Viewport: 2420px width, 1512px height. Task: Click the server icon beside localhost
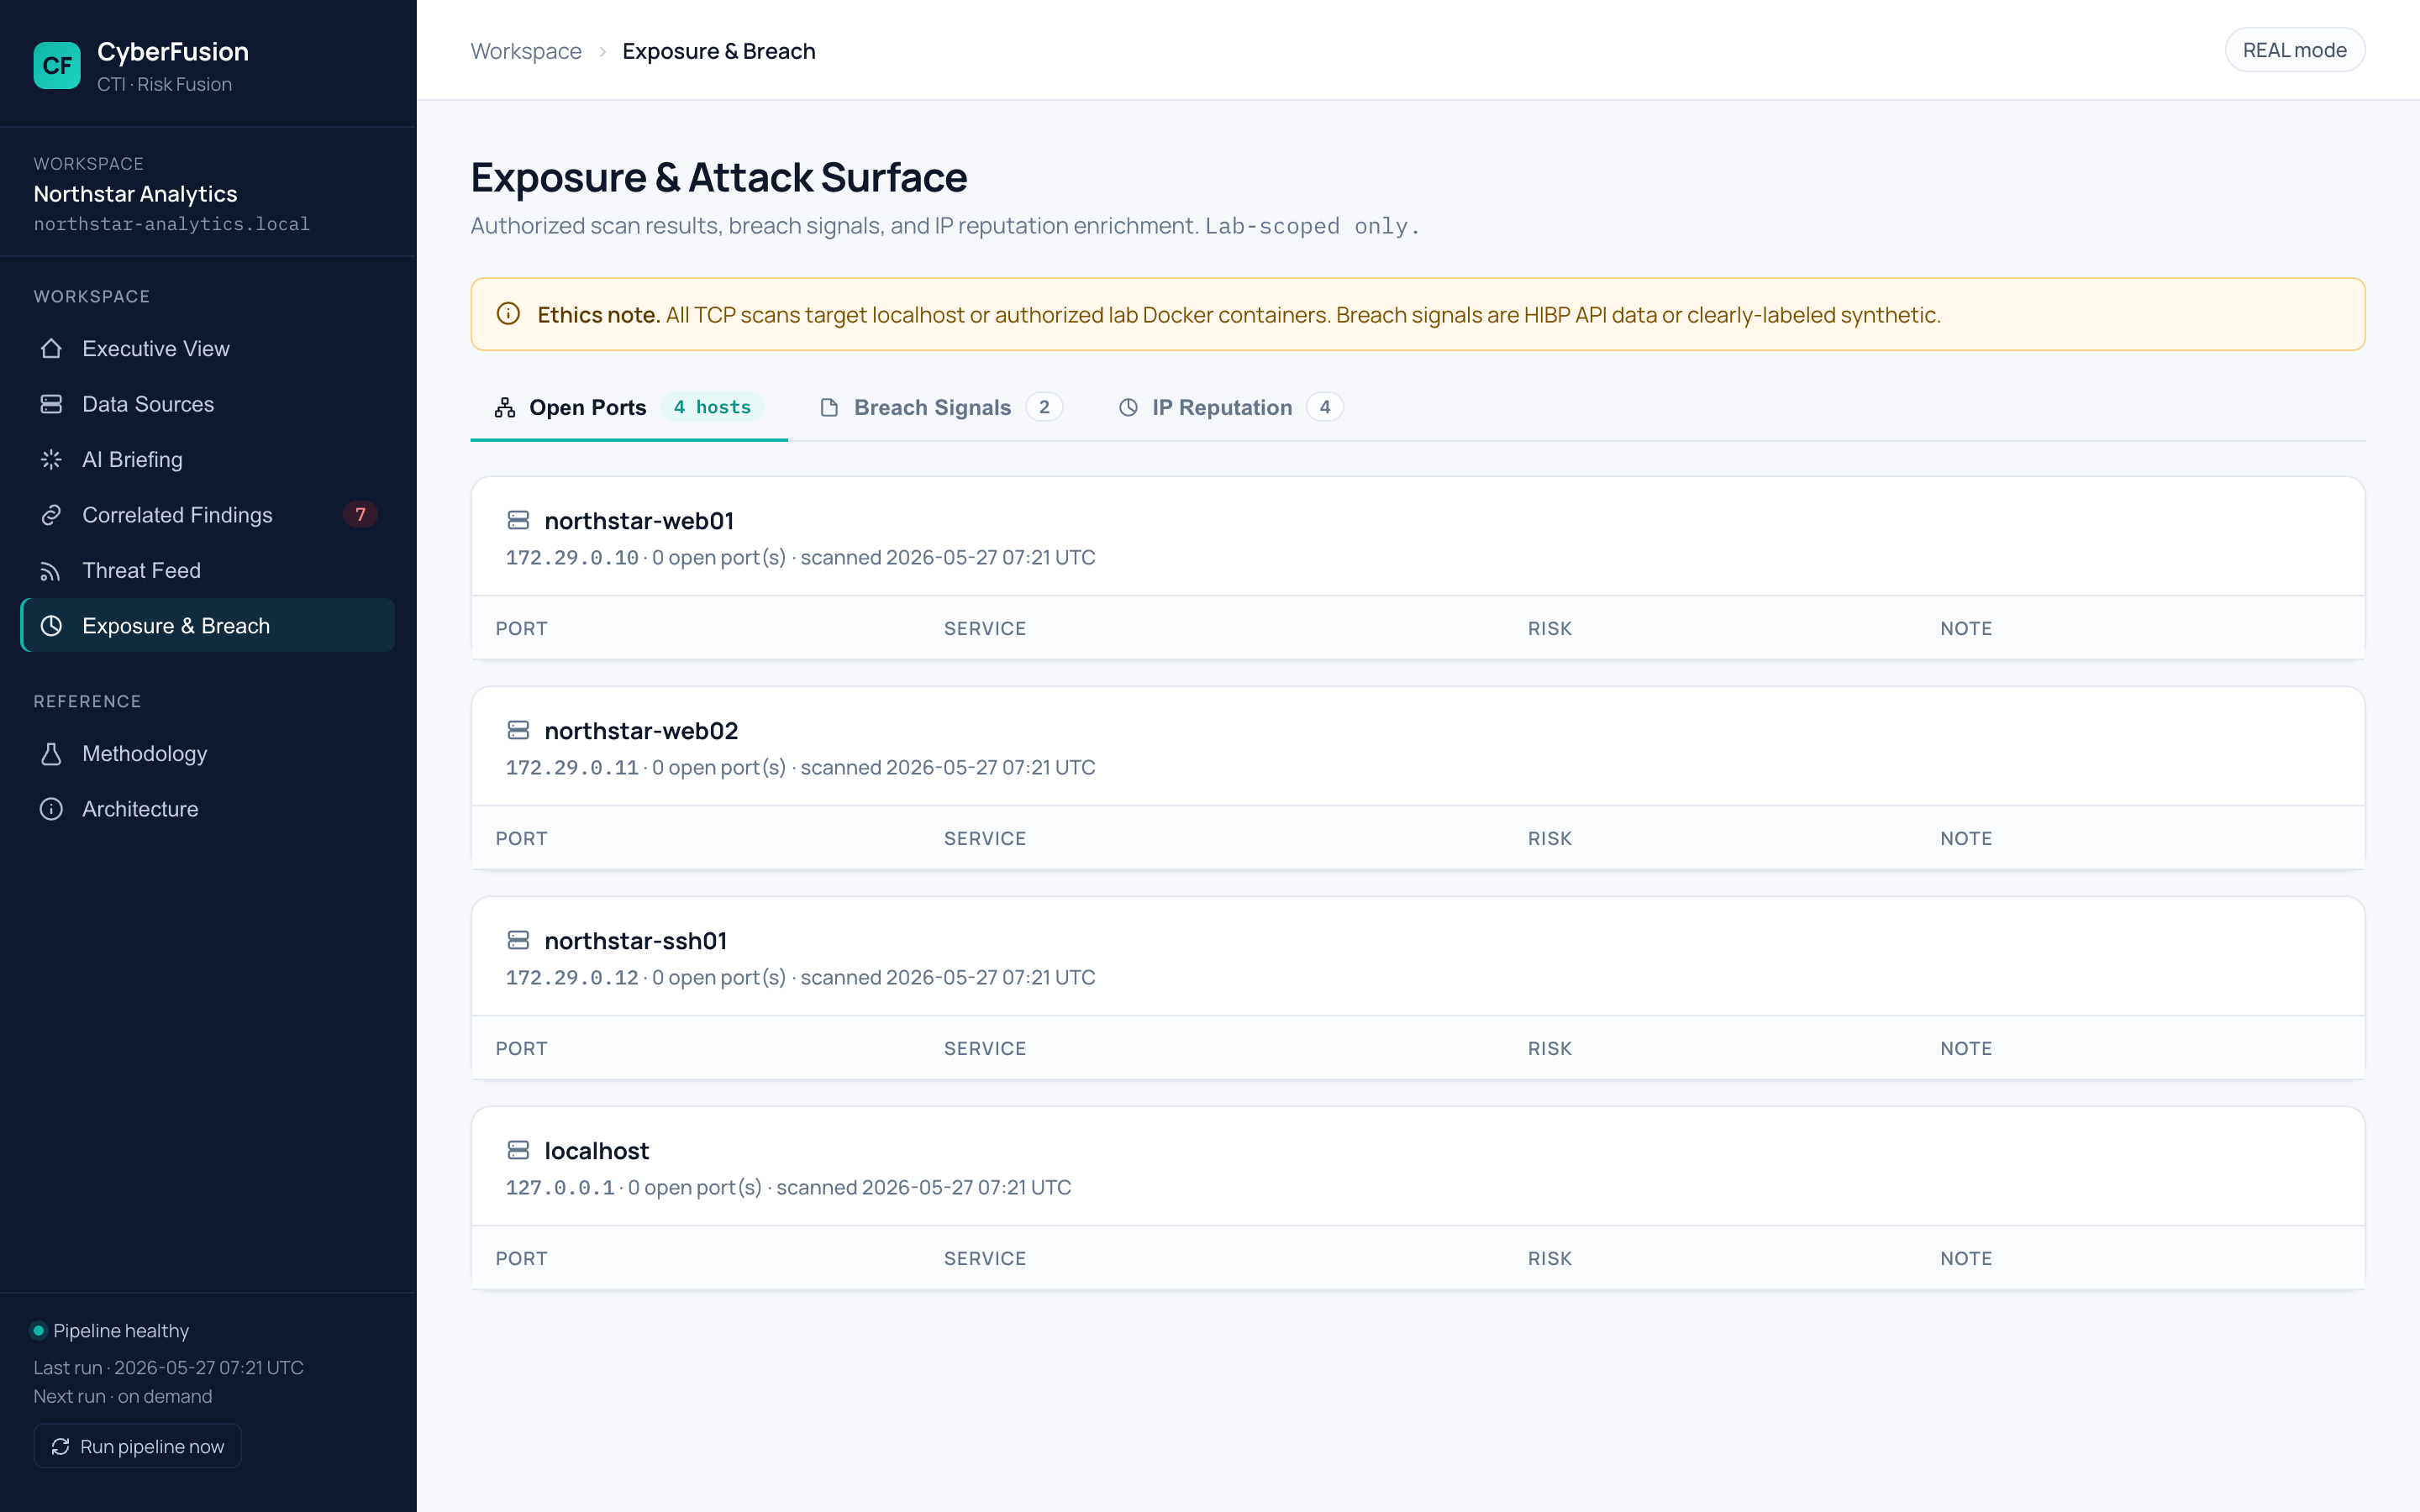click(518, 1150)
